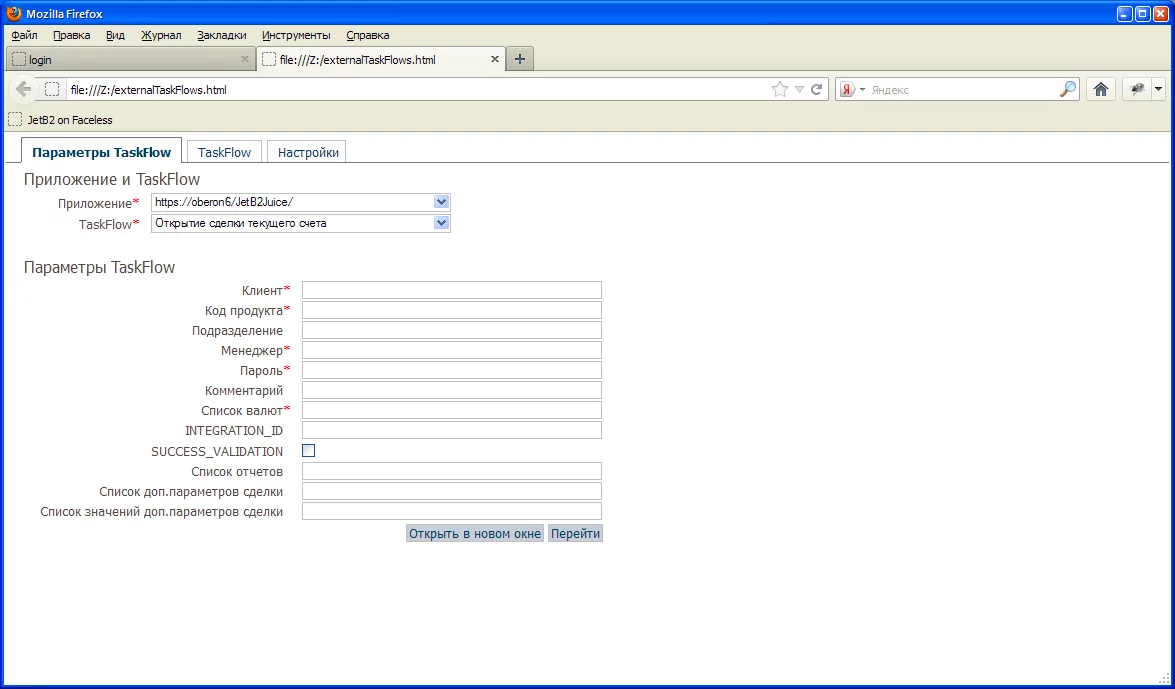Show URL history dropdown arrow

coord(799,89)
